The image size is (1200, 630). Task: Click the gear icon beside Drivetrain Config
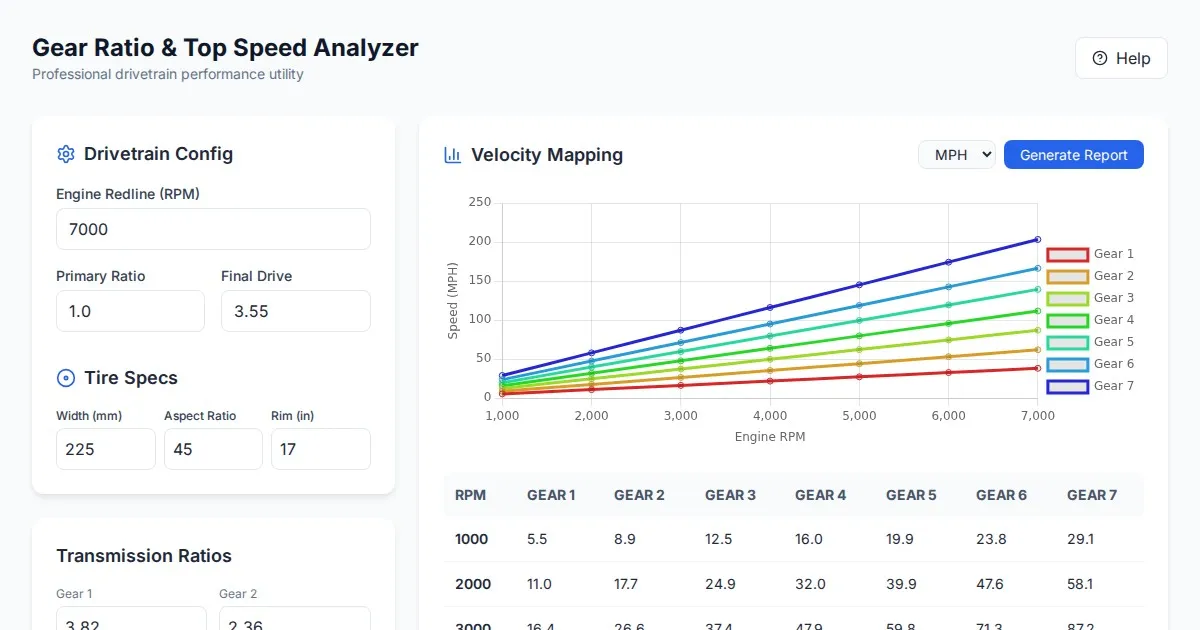click(66, 154)
